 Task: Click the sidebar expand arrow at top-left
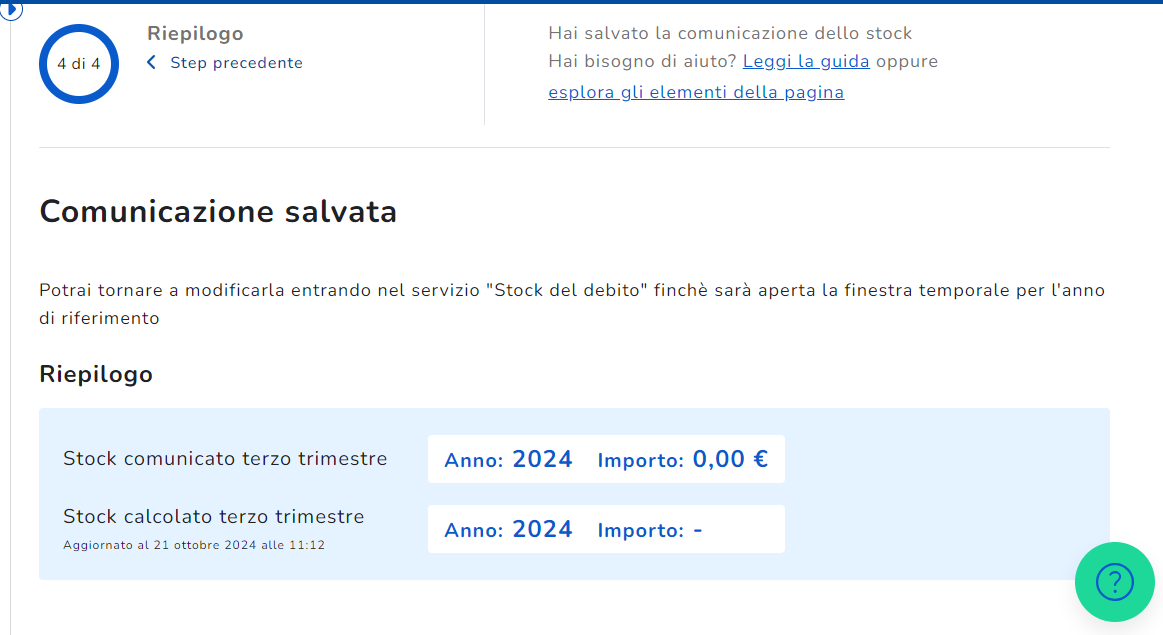11,10
